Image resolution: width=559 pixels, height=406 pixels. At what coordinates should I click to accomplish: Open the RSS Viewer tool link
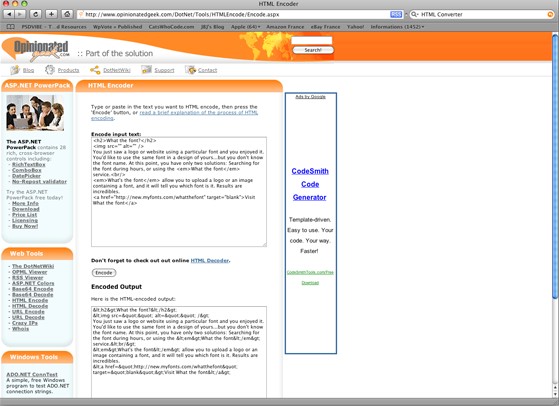click(x=27, y=278)
